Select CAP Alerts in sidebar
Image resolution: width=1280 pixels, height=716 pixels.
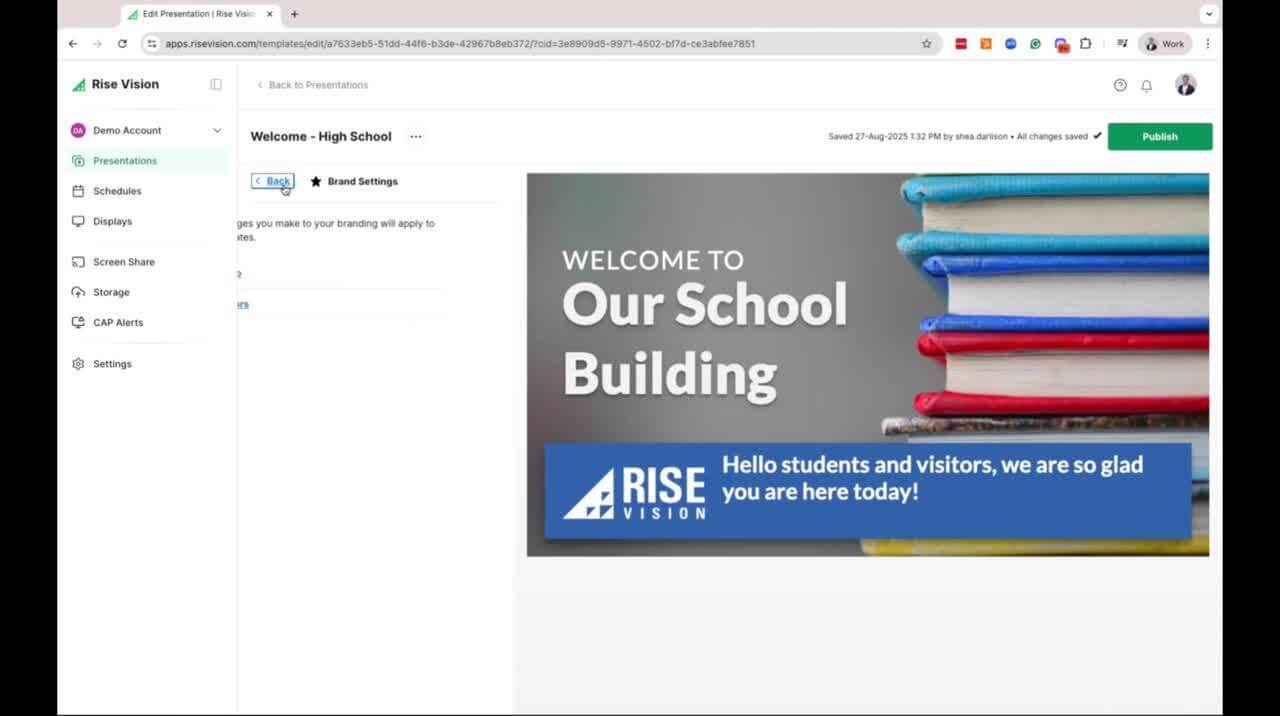(x=118, y=322)
